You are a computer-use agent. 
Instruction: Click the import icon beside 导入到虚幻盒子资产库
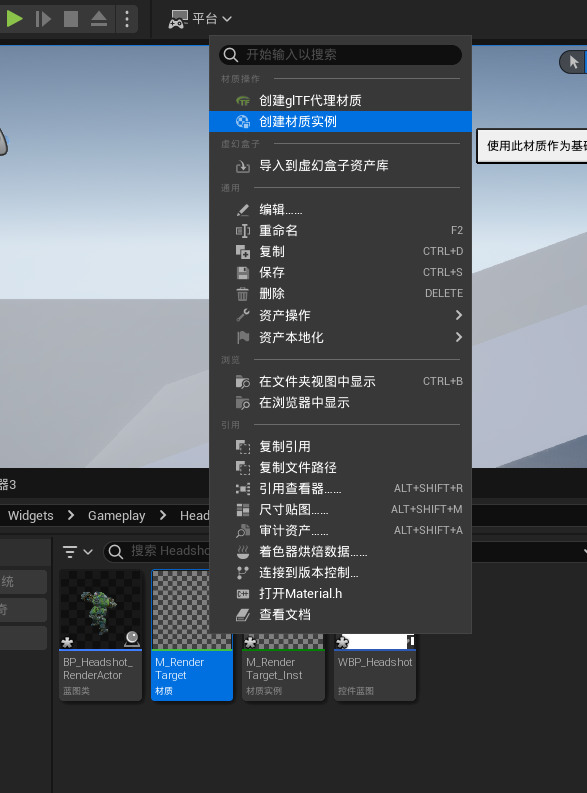click(x=243, y=166)
